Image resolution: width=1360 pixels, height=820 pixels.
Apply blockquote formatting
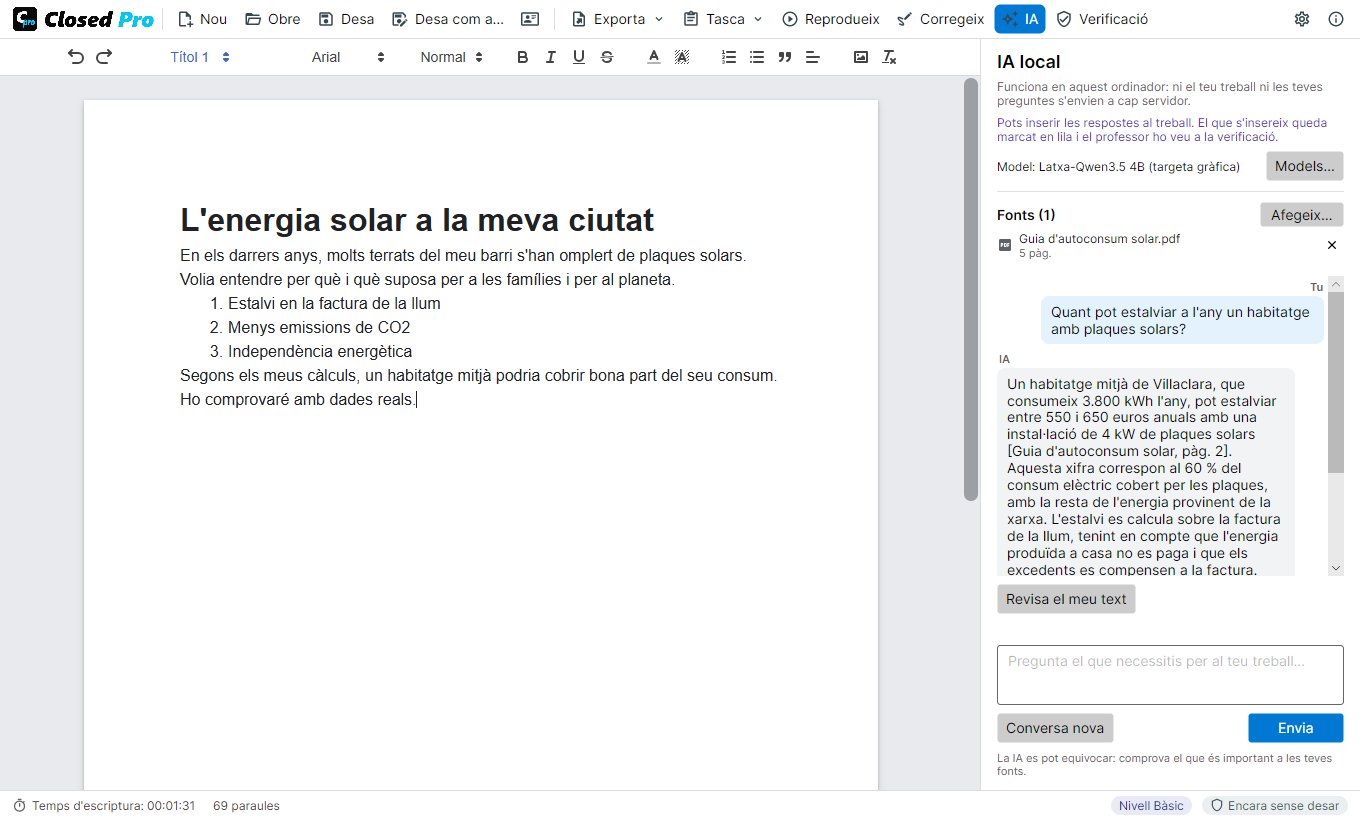785,57
